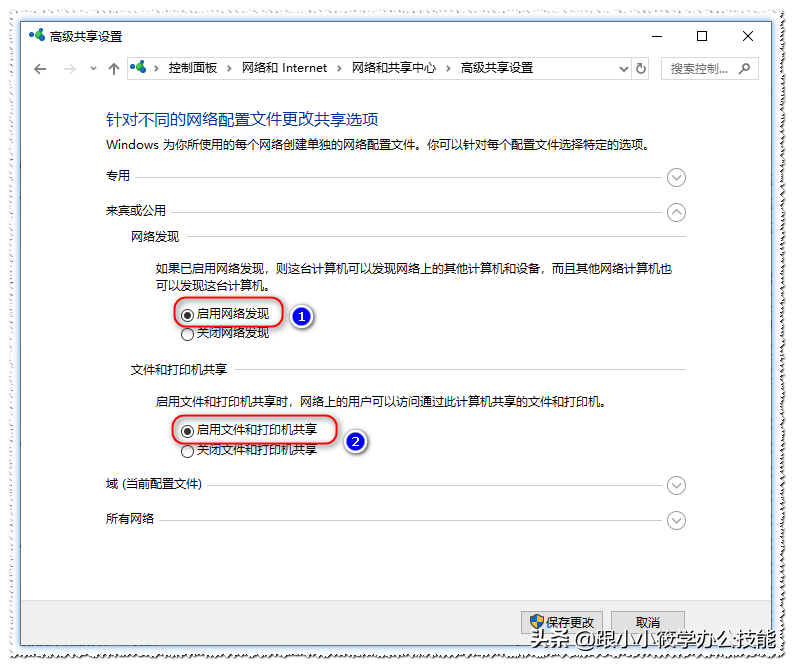Click the 所有网络 section label

point(130,519)
